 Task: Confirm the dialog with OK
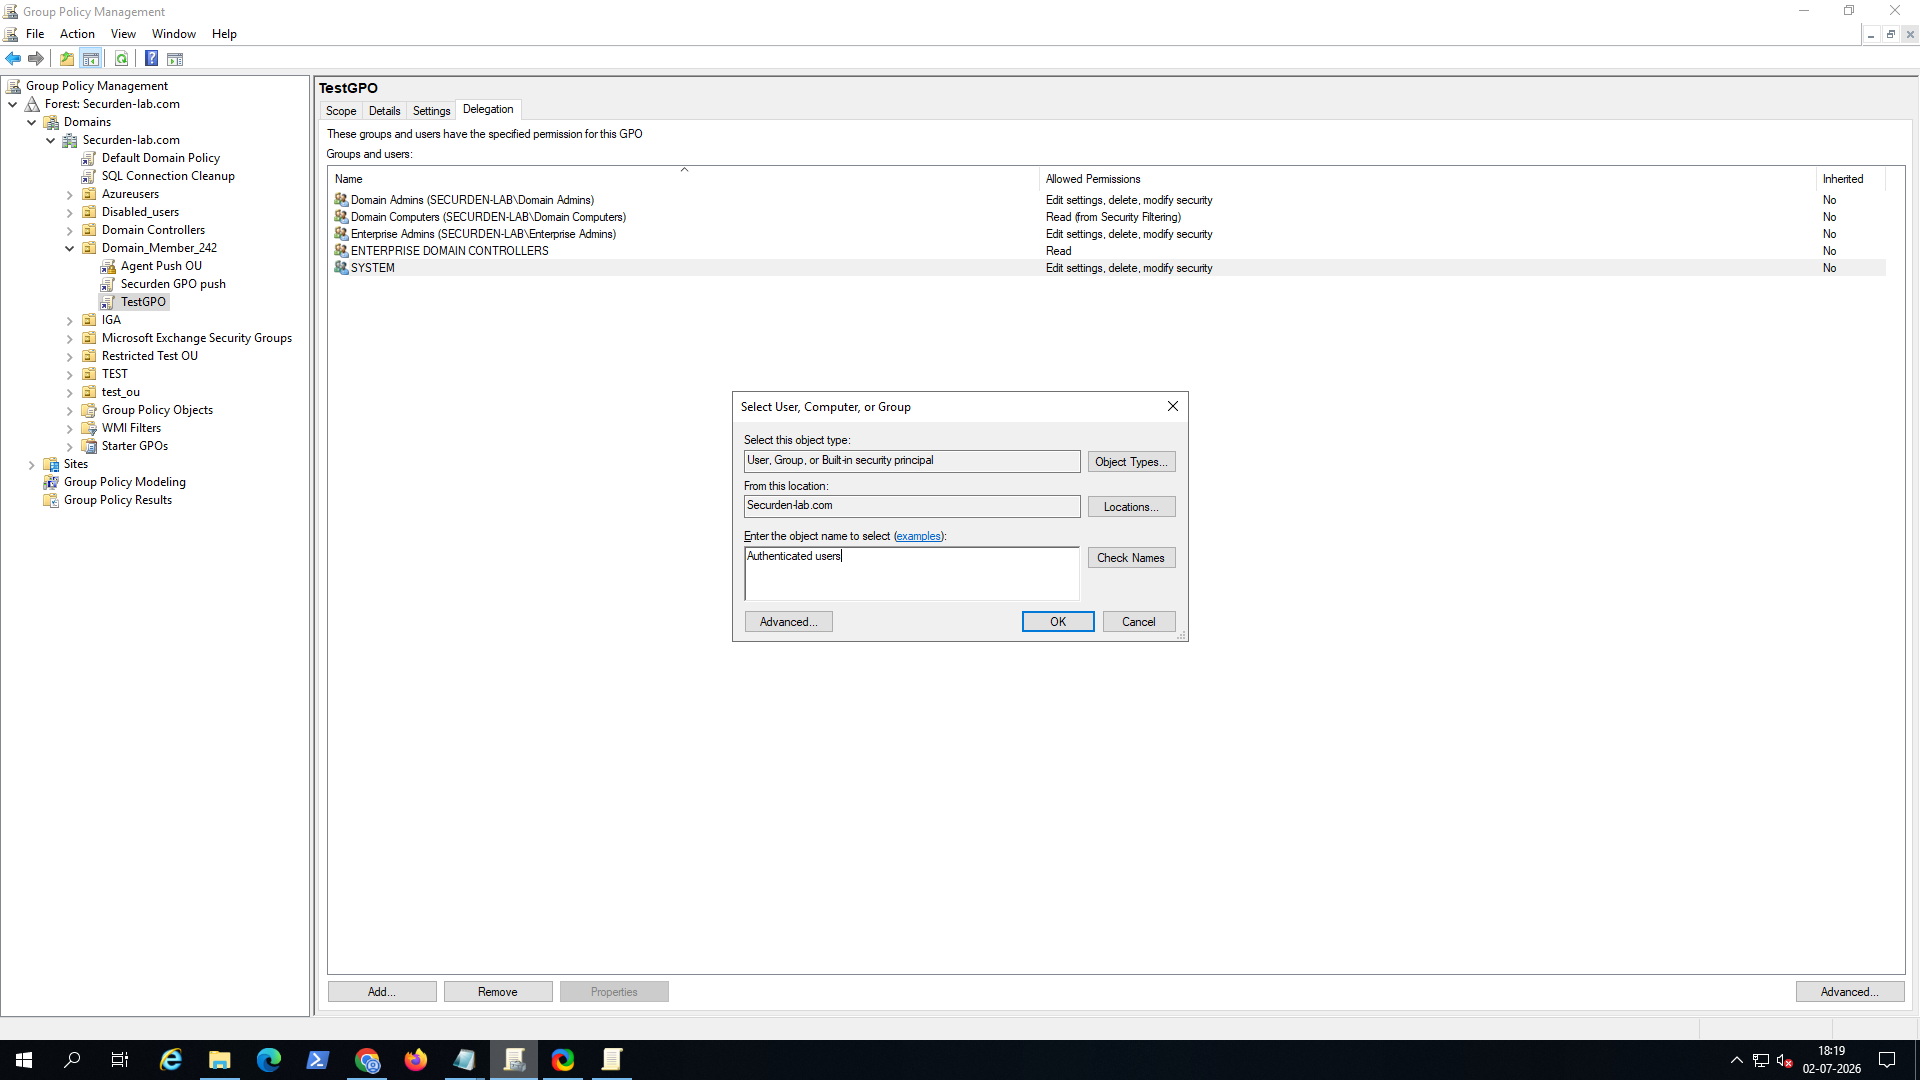[x=1058, y=622]
